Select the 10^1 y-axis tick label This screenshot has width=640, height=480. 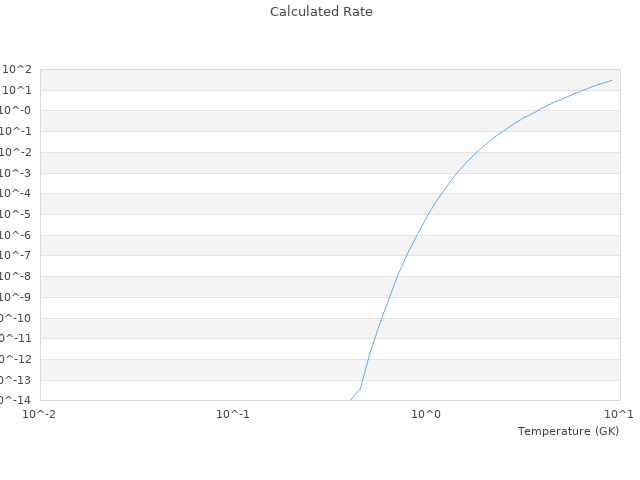point(18,90)
